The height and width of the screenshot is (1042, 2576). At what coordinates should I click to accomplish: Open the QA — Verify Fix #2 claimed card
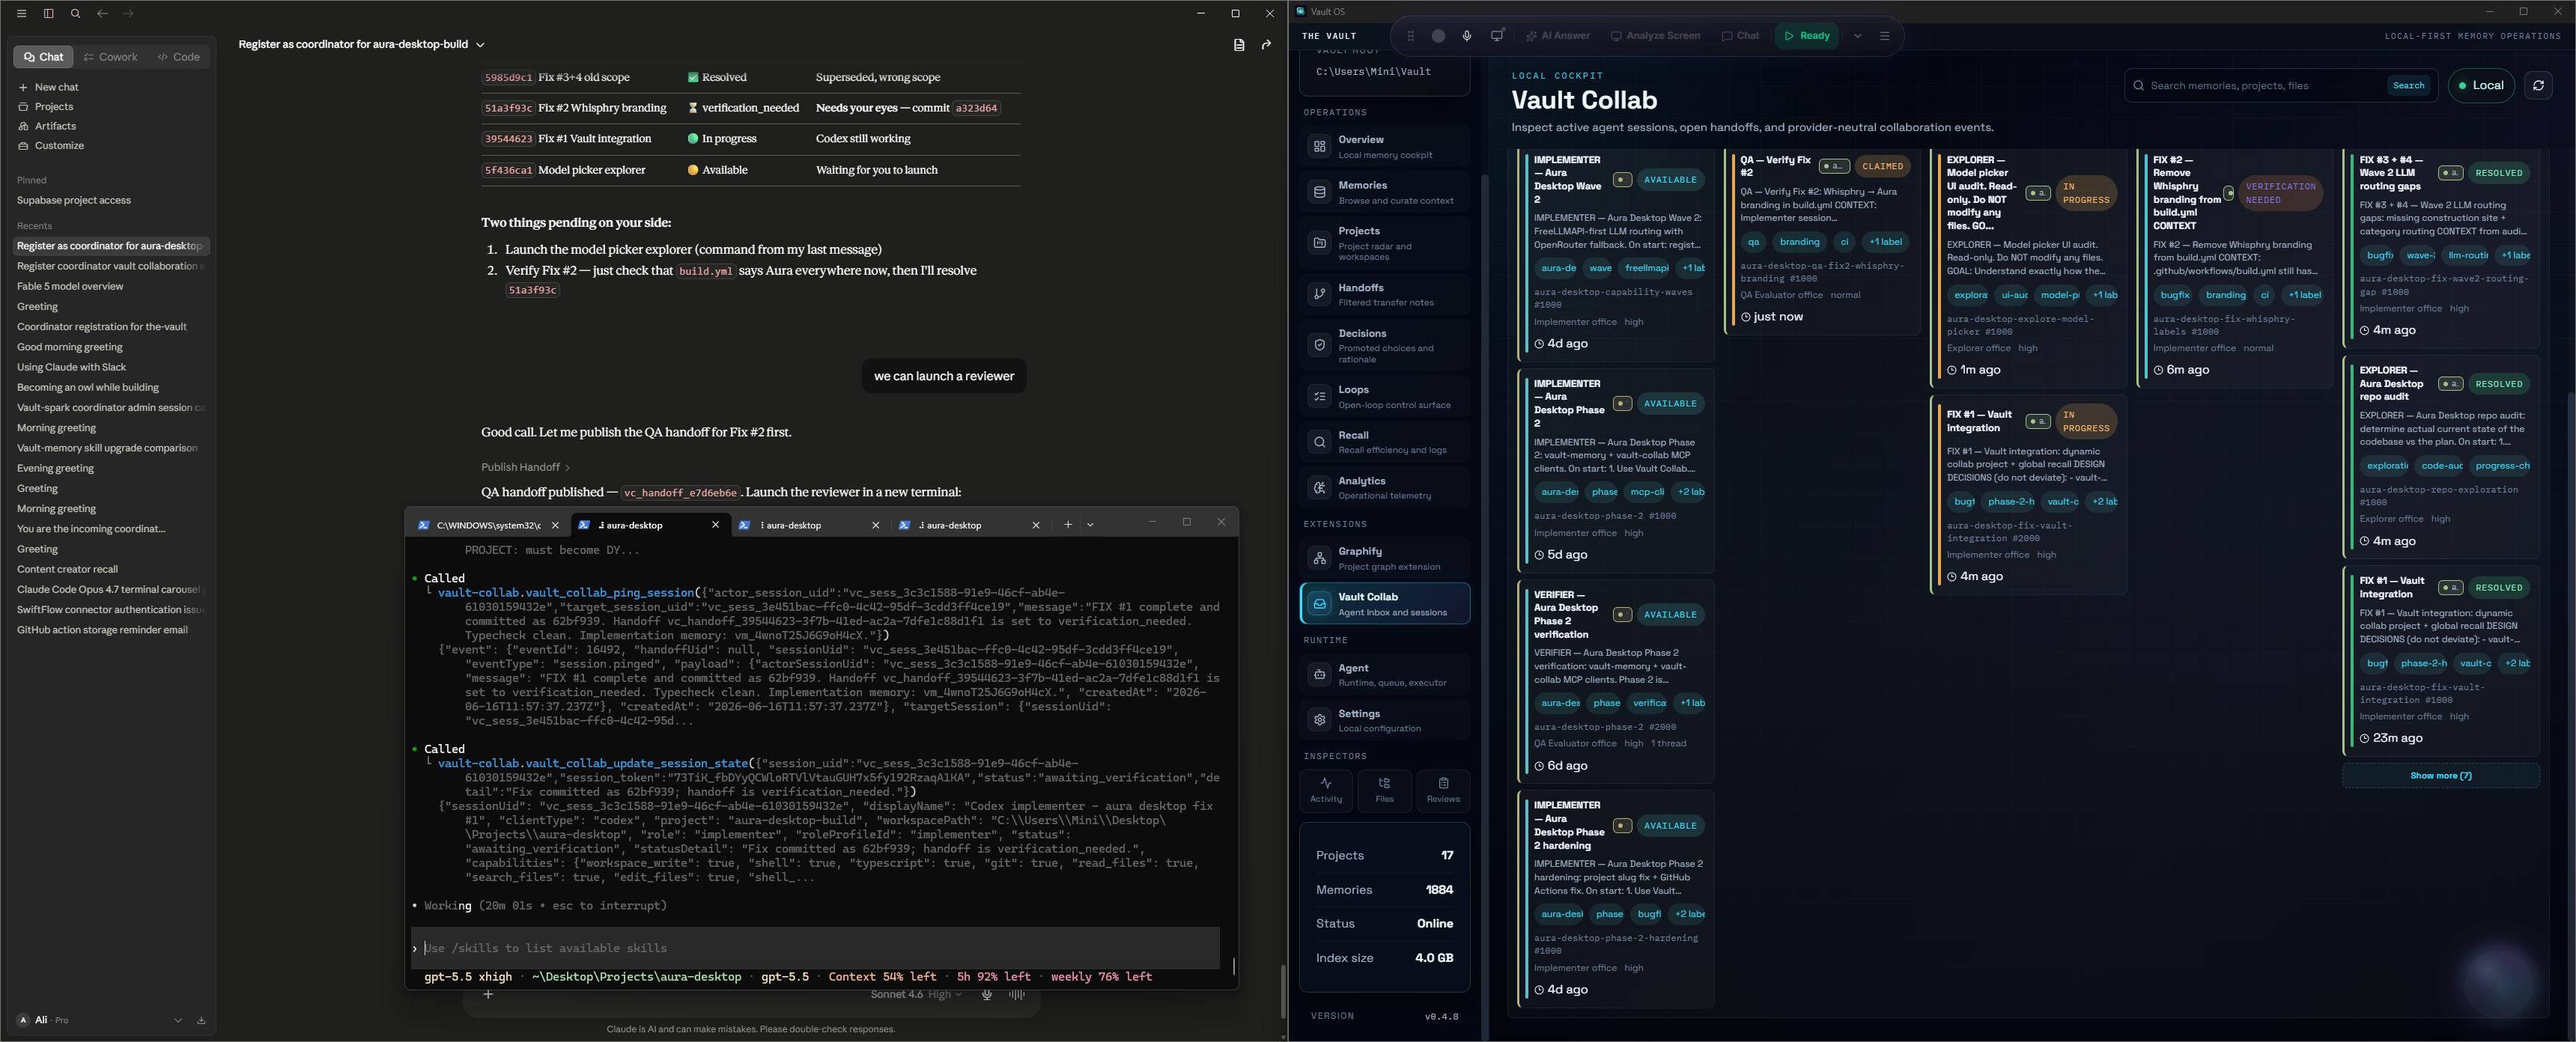click(x=1822, y=240)
